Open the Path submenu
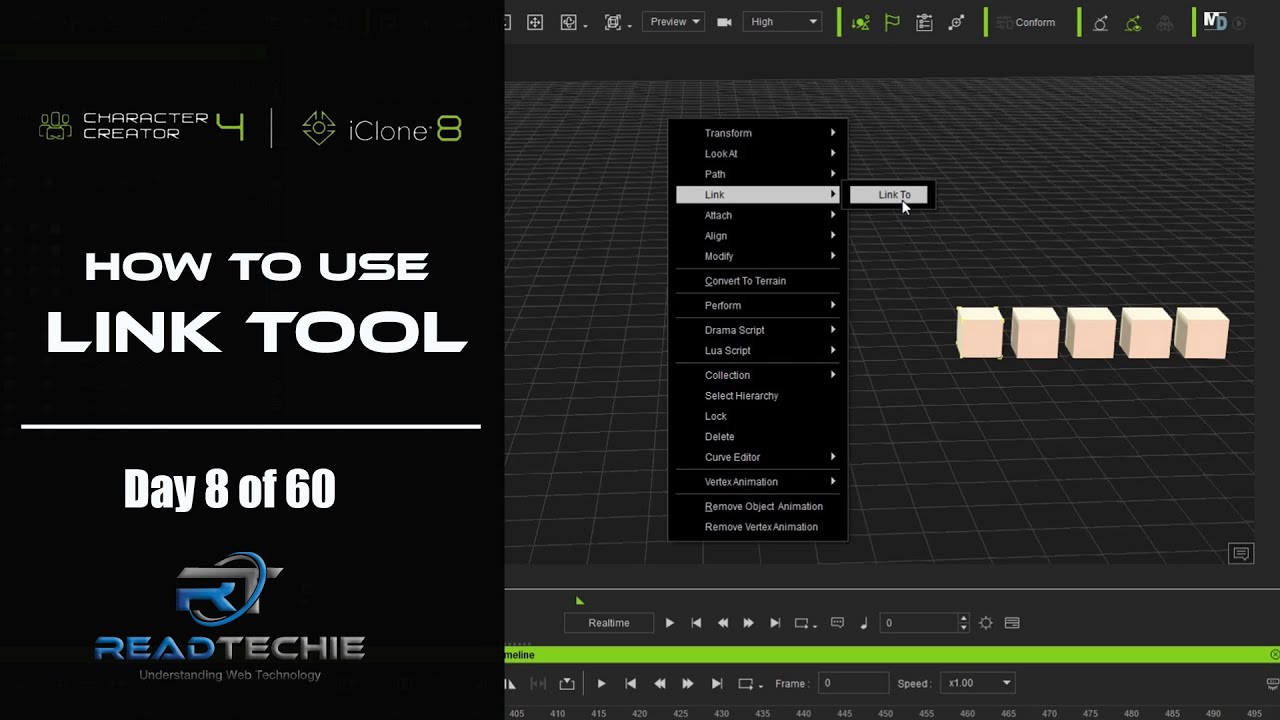 point(757,174)
